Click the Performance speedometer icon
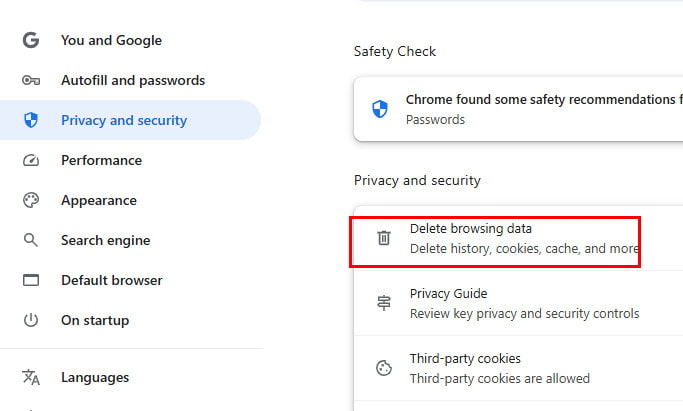 tap(31, 160)
